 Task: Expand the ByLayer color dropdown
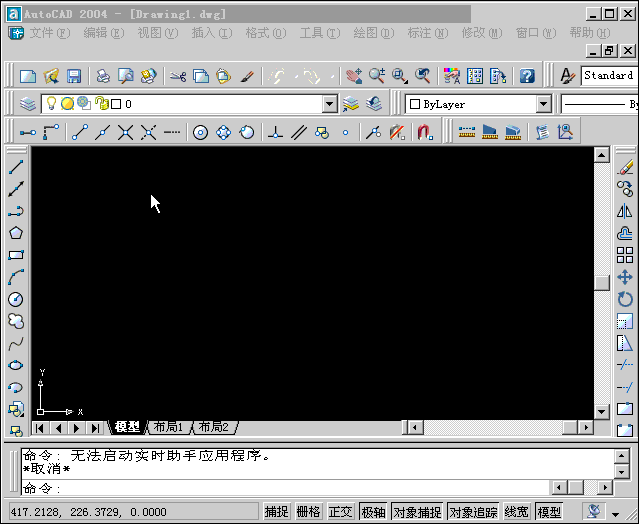pos(543,104)
